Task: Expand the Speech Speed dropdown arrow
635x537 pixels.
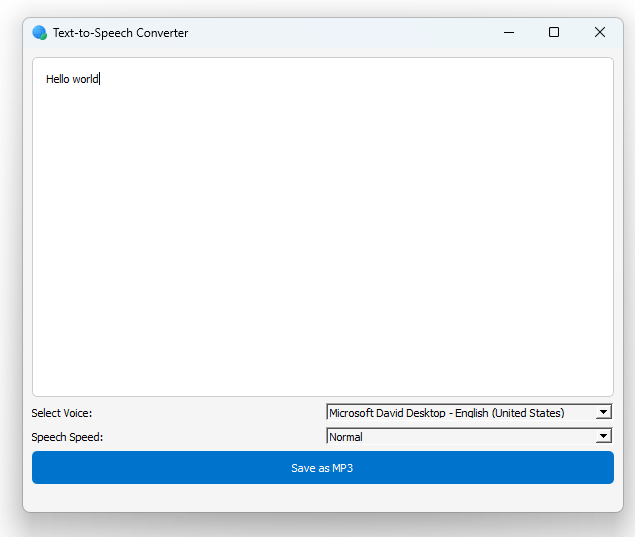Action: (x=603, y=436)
